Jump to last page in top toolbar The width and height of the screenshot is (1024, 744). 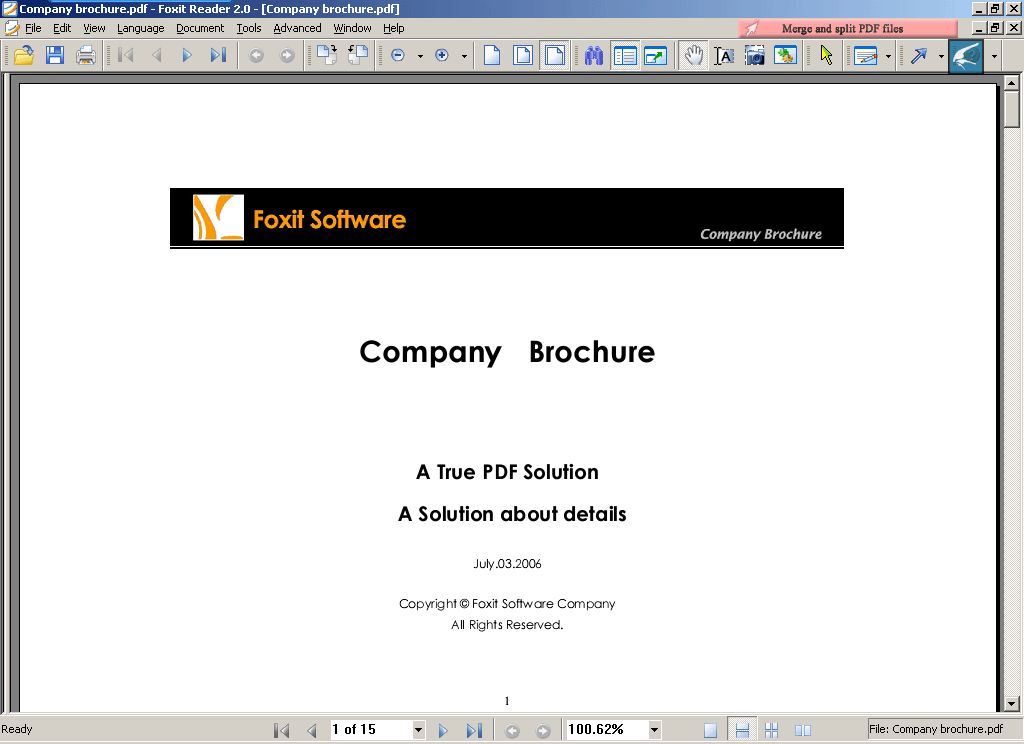point(218,56)
